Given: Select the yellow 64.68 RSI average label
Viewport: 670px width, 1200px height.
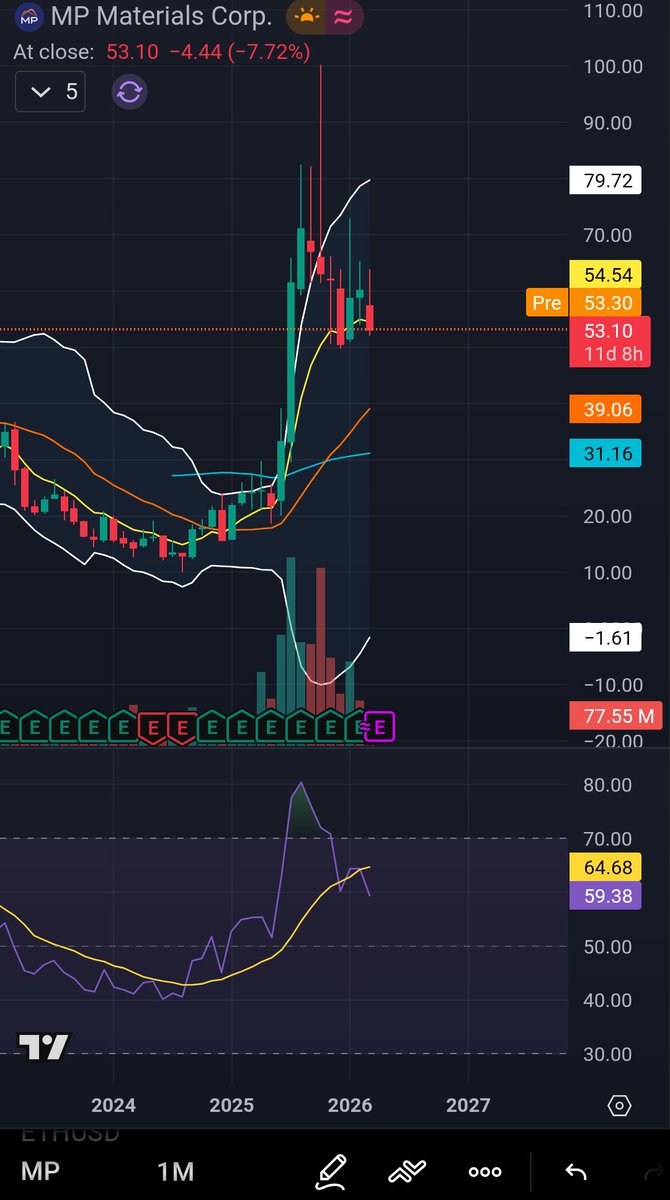Looking at the screenshot, I should (605, 868).
